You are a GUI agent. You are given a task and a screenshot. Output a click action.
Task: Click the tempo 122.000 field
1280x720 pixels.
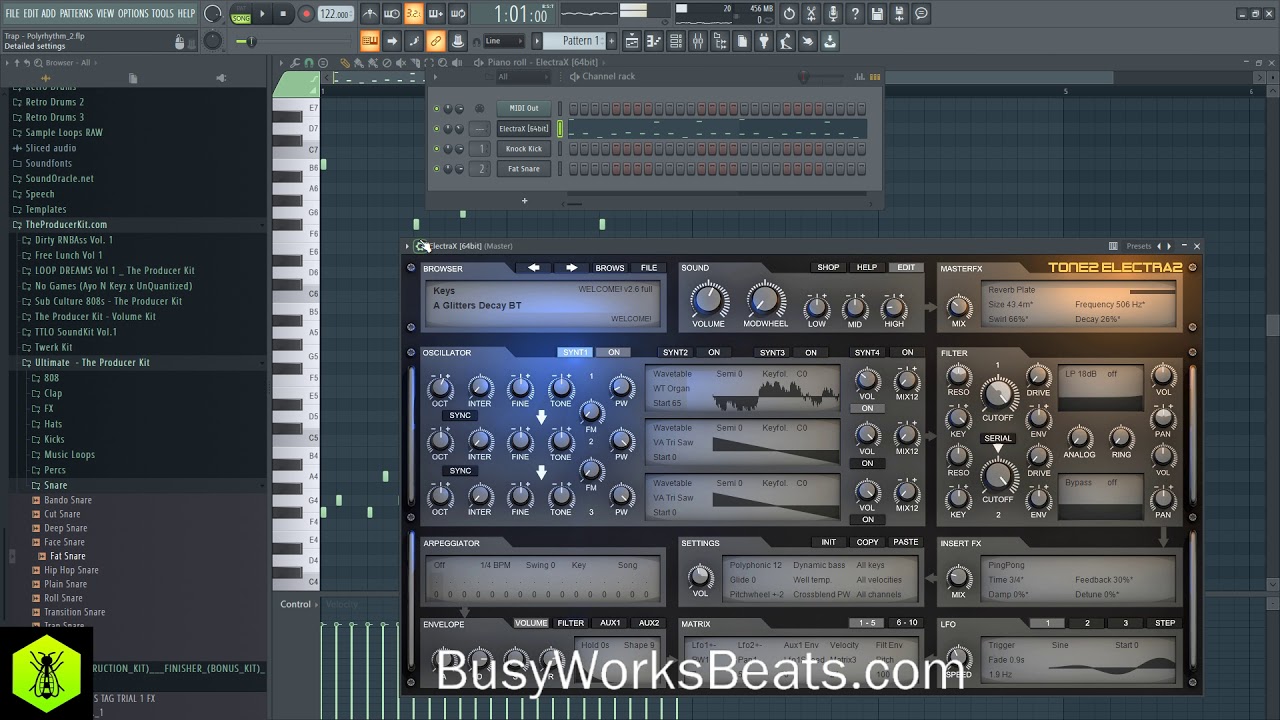[x=336, y=14]
